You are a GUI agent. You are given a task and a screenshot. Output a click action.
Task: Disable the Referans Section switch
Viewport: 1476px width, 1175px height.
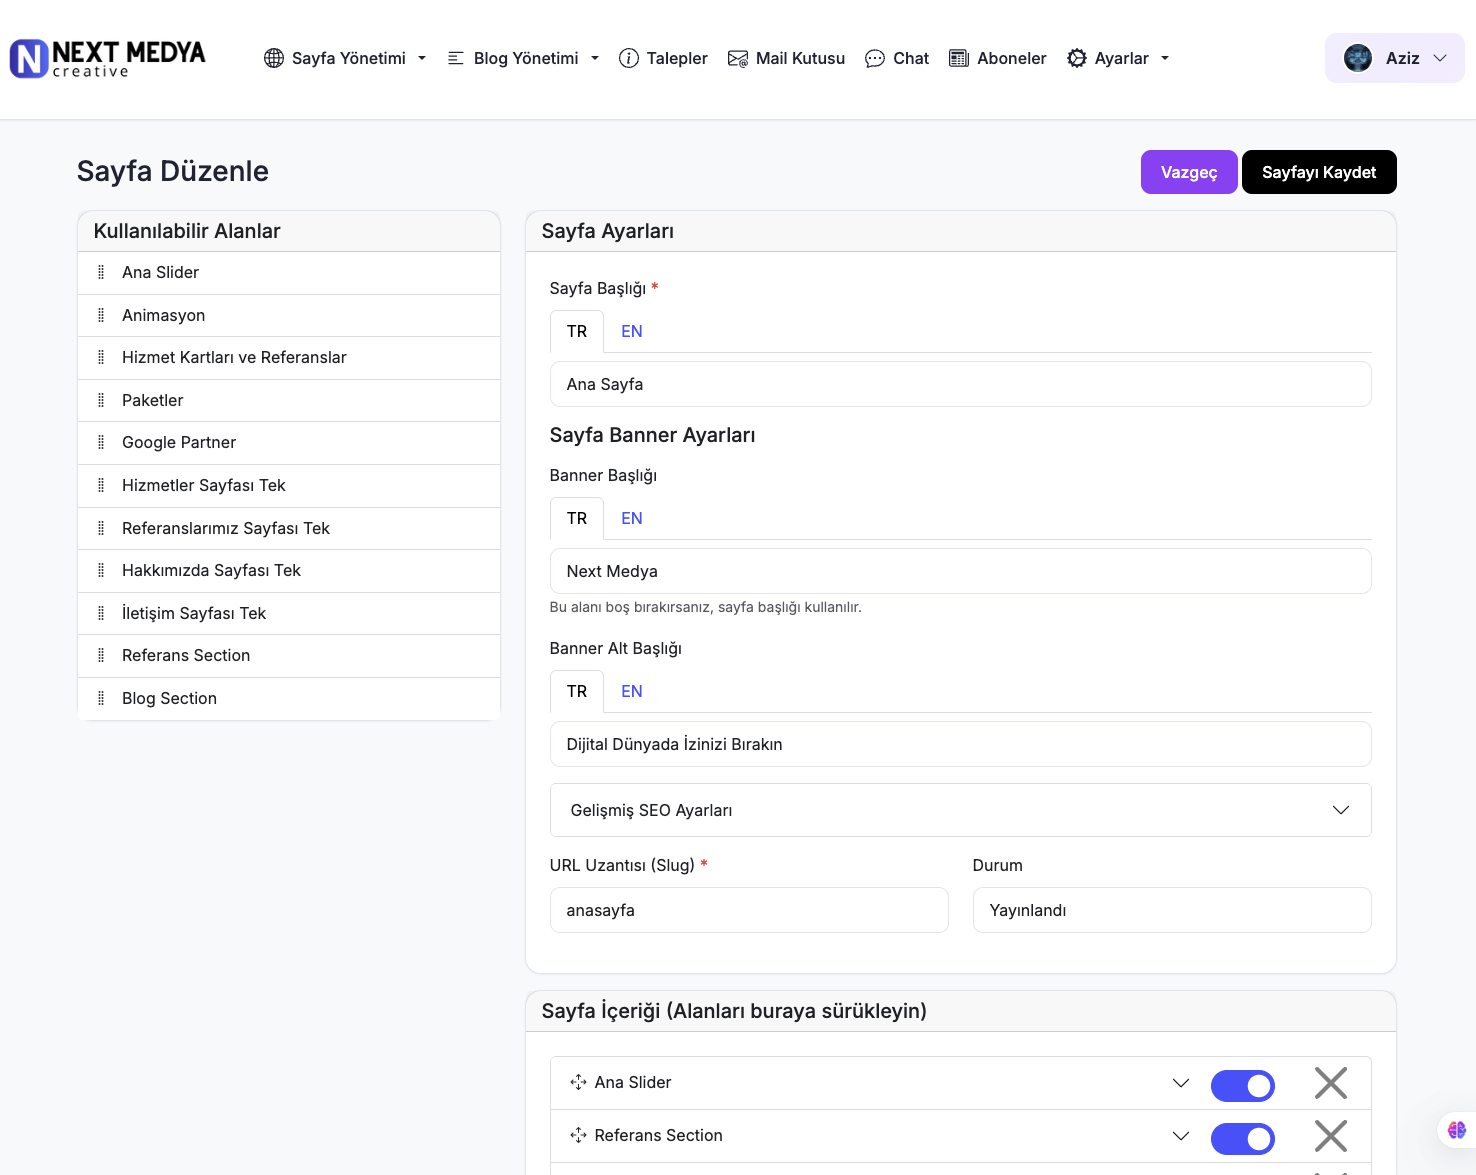[1242, 1139]
